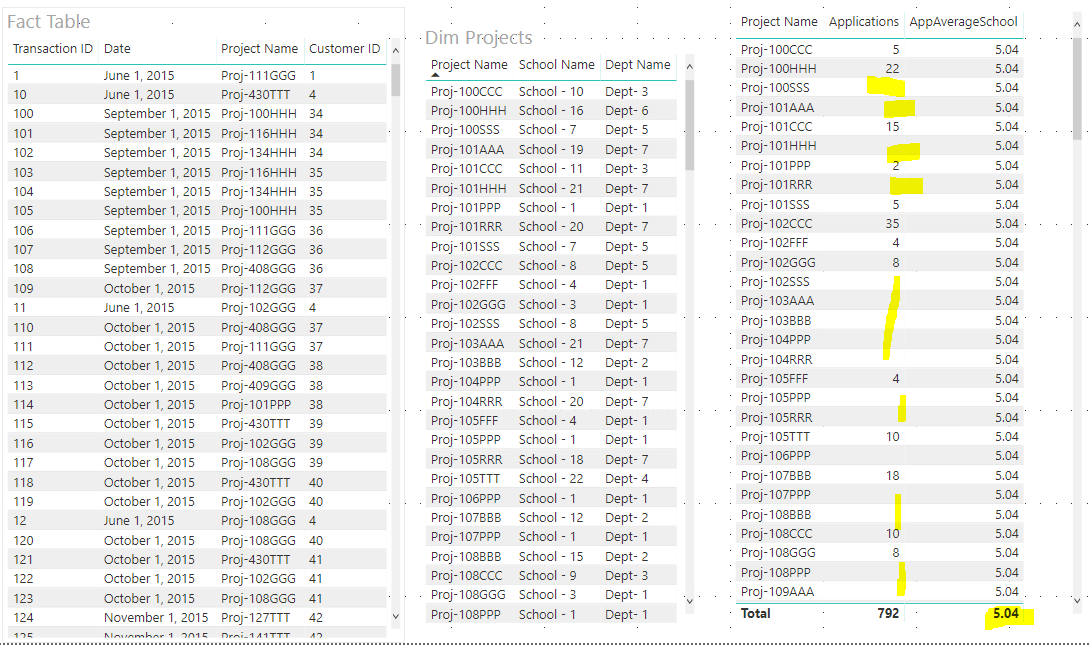Select Proj-106PPP in results table
The height and width of the screenshot is (649, 1090).
click(776, 456)
